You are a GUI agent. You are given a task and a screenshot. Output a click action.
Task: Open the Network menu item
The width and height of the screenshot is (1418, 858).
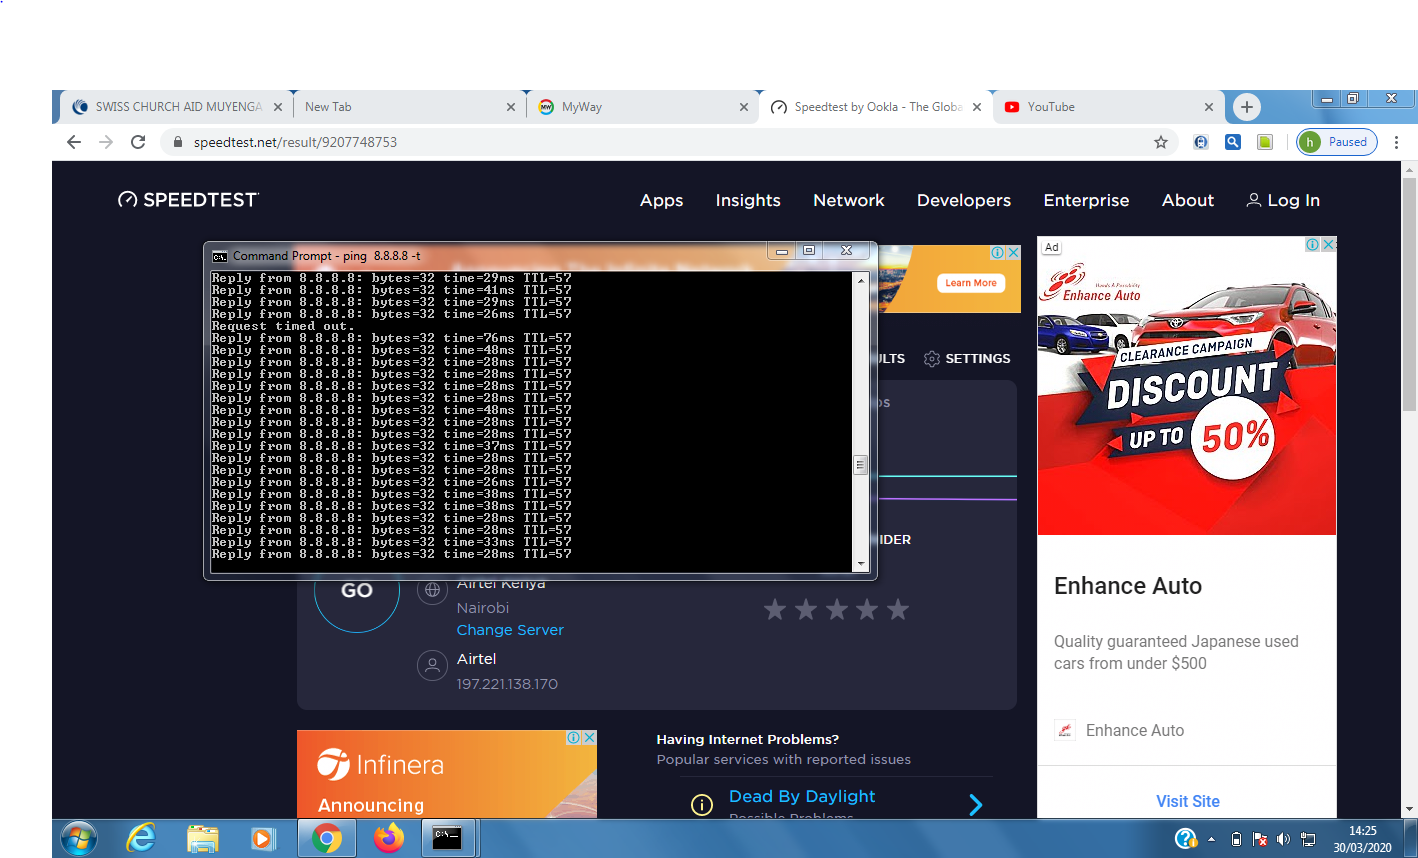pyautogui.click(x=848, y=200)
